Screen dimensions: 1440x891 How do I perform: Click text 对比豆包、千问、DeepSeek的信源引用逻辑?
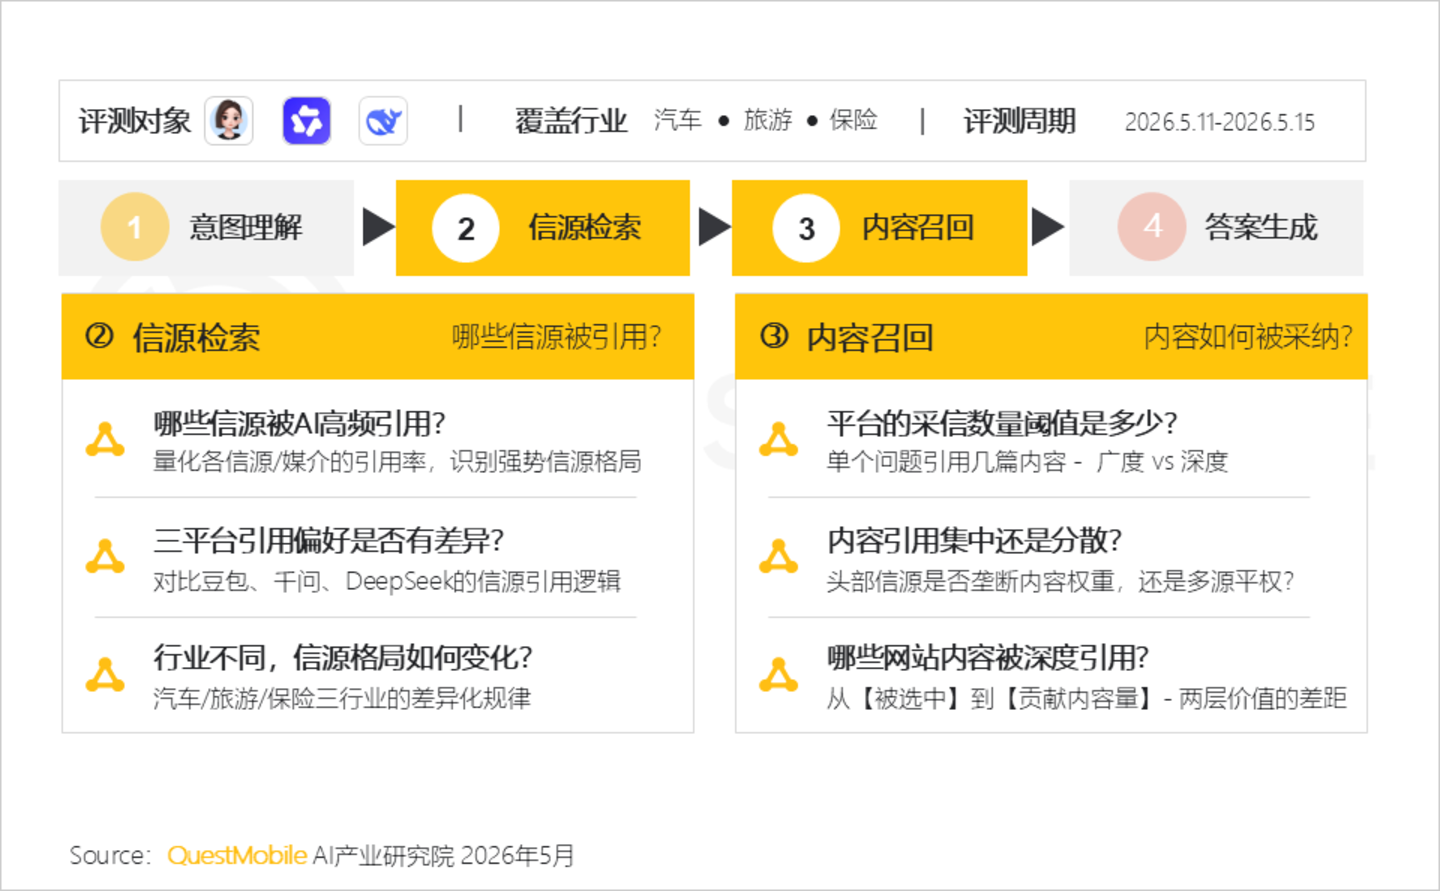tap(387, 581)
